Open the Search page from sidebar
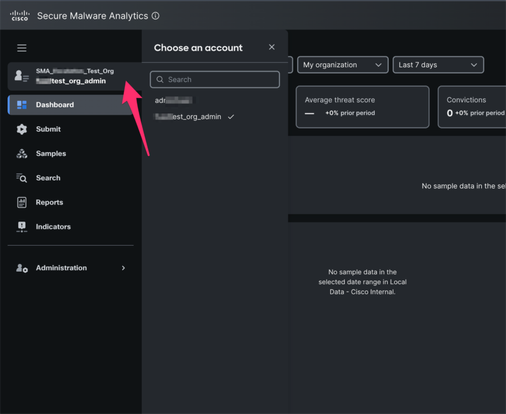Screen dimensions: 506x414 48,178
